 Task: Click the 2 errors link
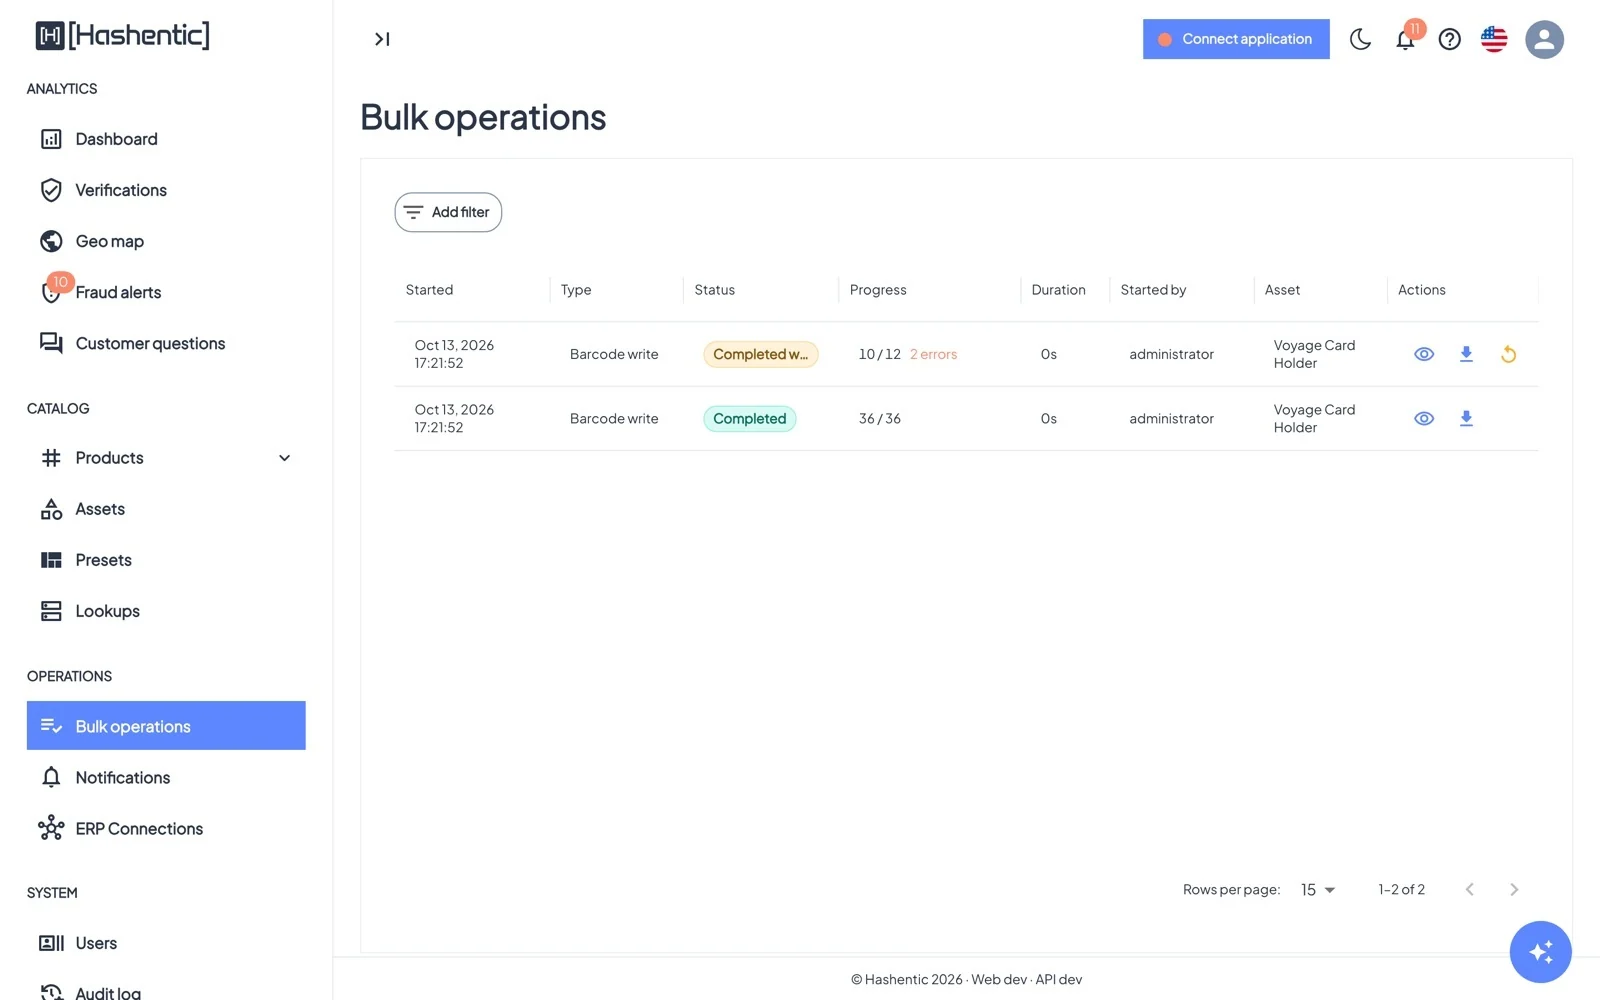pos(933,354)
